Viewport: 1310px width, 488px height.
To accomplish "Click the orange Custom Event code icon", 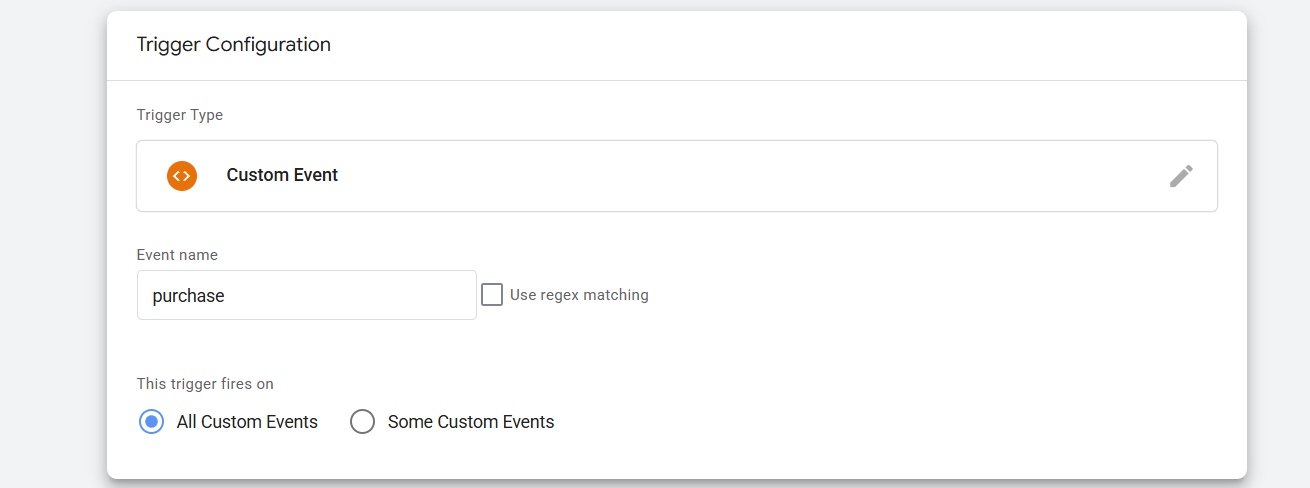I will (182, 176).
